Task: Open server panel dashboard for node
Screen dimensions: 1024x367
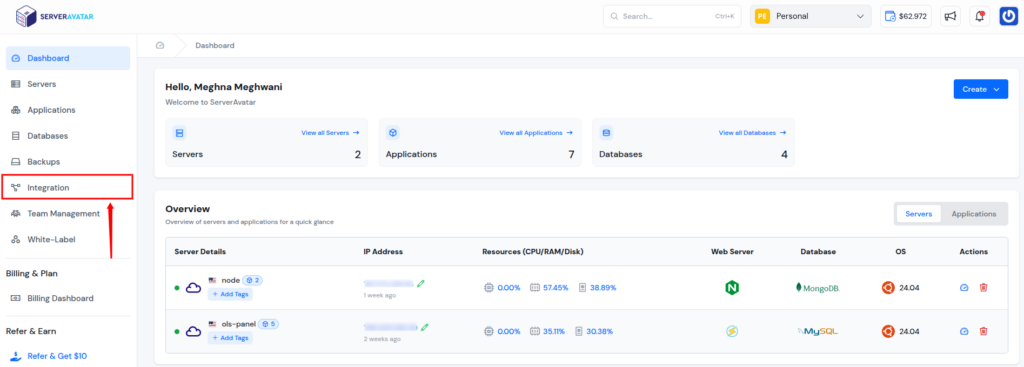Action: pyautogui.click(x=964, y=287)
